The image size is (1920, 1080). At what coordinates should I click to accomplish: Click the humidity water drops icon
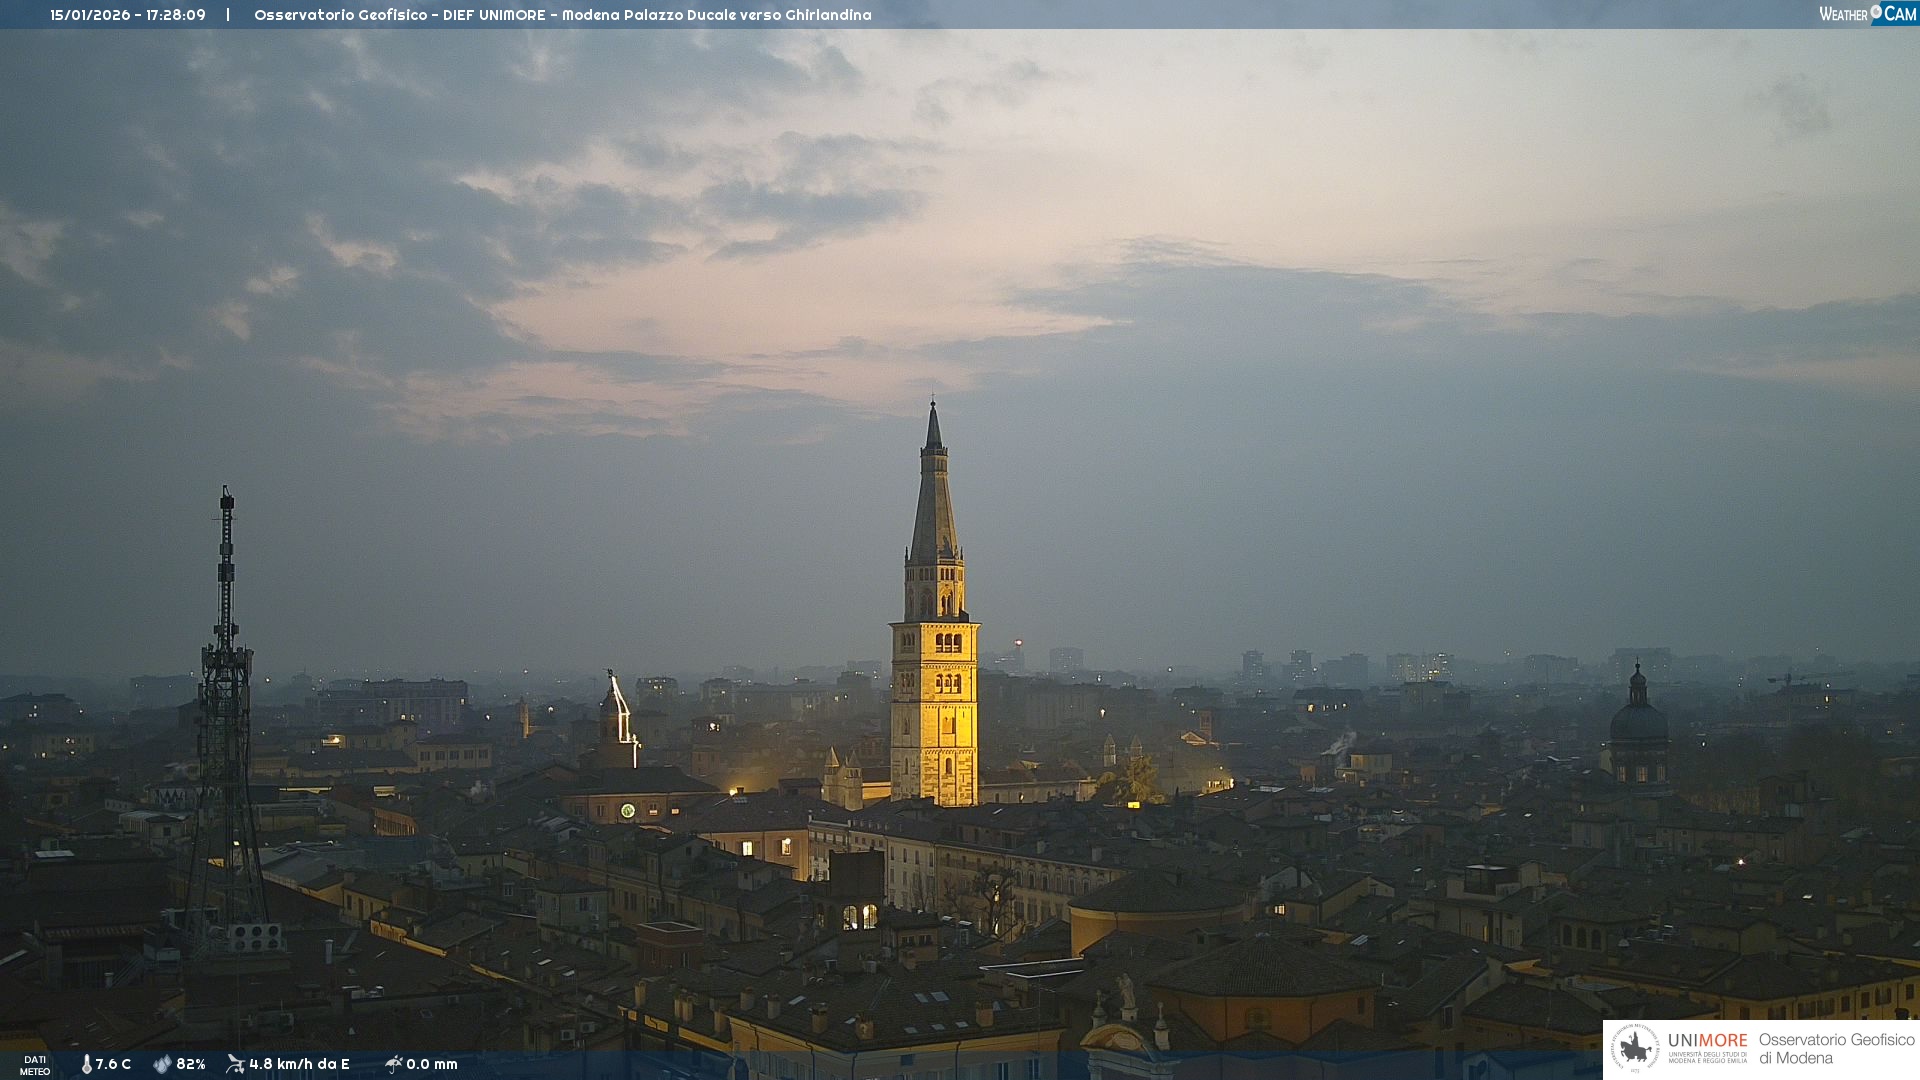pos(162,1064)
